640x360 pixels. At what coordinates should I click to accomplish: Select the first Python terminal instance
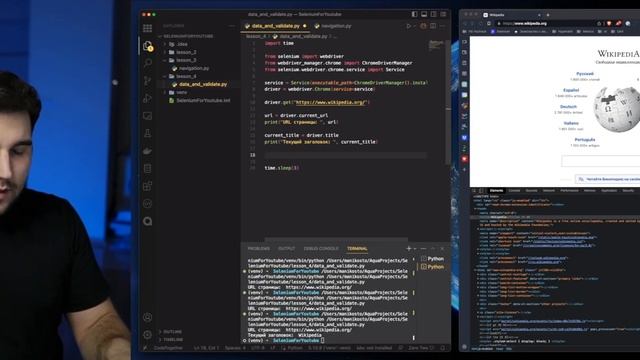point(433,259)
